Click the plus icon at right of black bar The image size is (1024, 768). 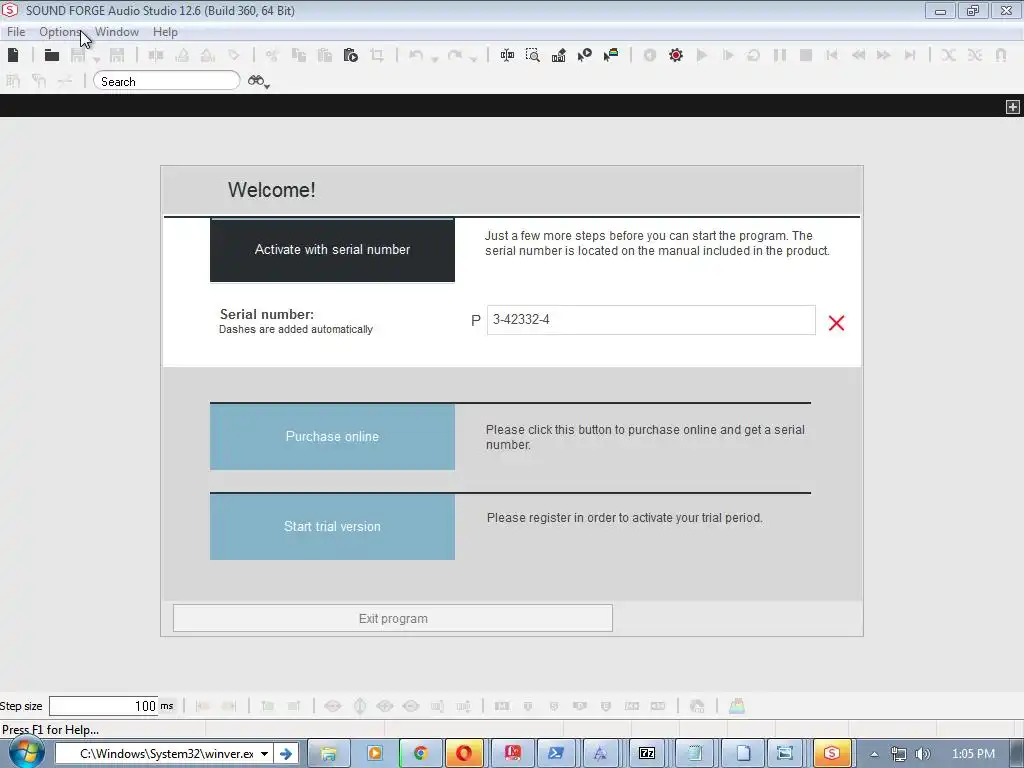(1012, 106)
